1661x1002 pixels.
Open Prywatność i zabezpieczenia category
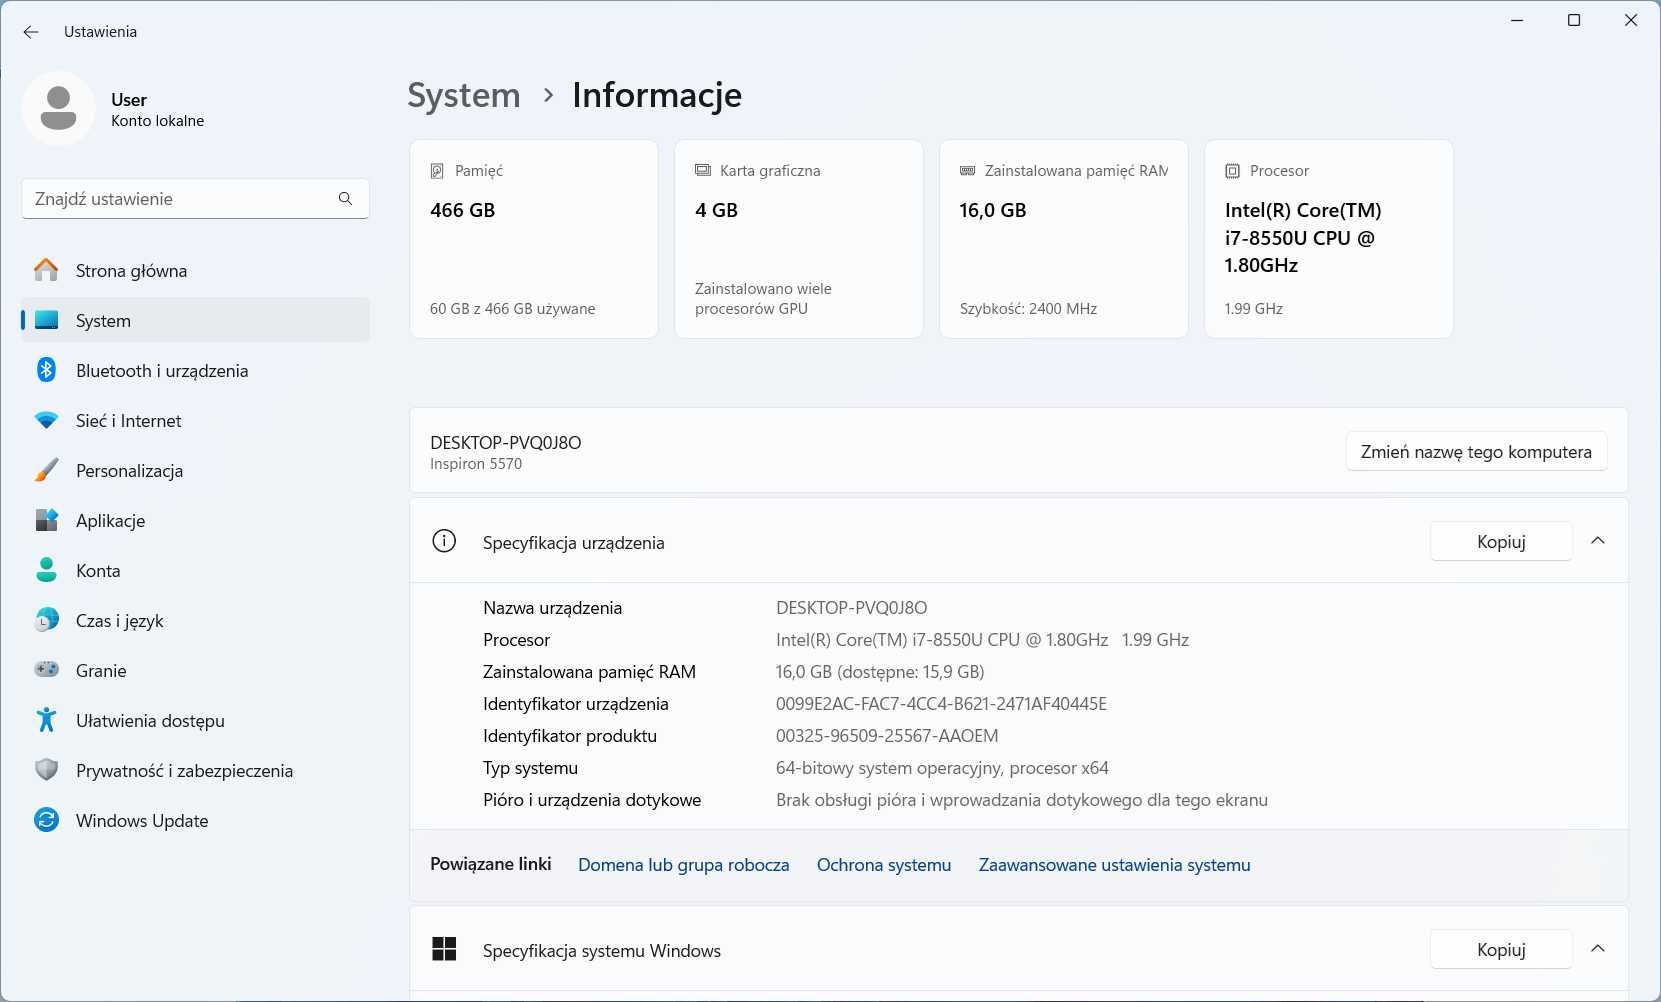195,770
